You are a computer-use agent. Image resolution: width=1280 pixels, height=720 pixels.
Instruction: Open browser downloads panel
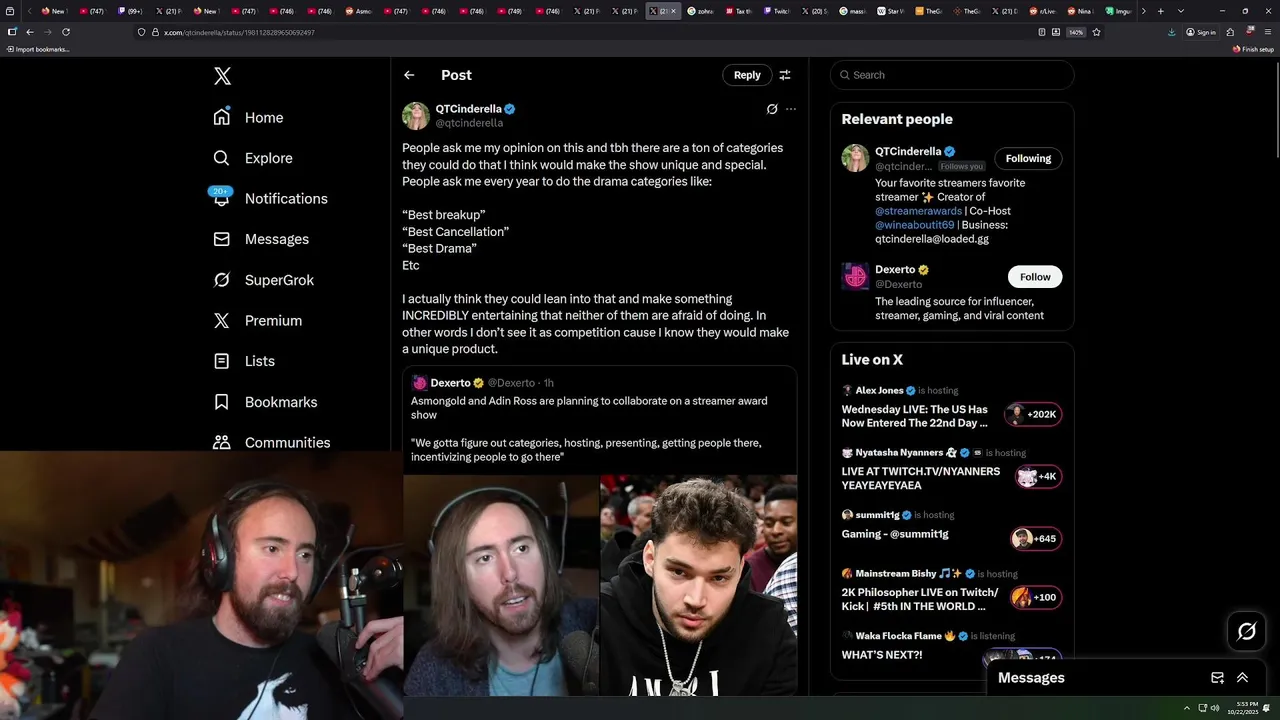click(1172, 32)
